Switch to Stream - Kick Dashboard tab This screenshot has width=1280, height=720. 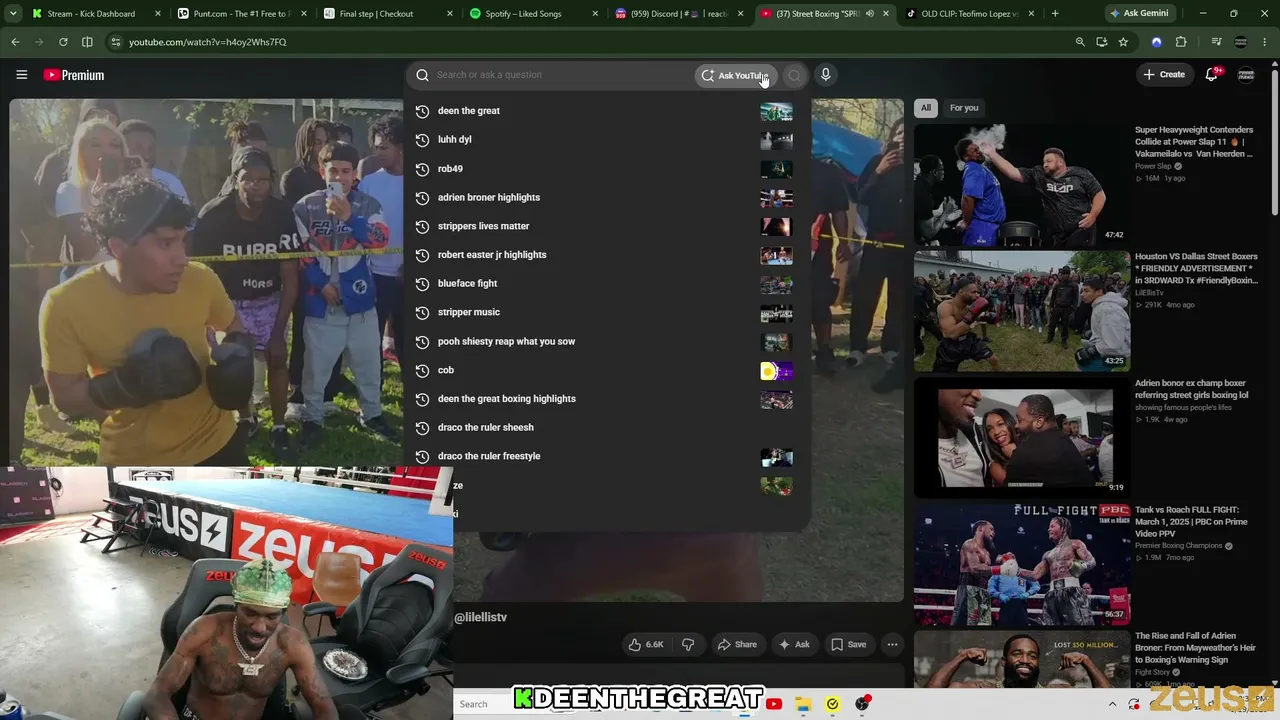pyautogui.click(x=97, y=14)
